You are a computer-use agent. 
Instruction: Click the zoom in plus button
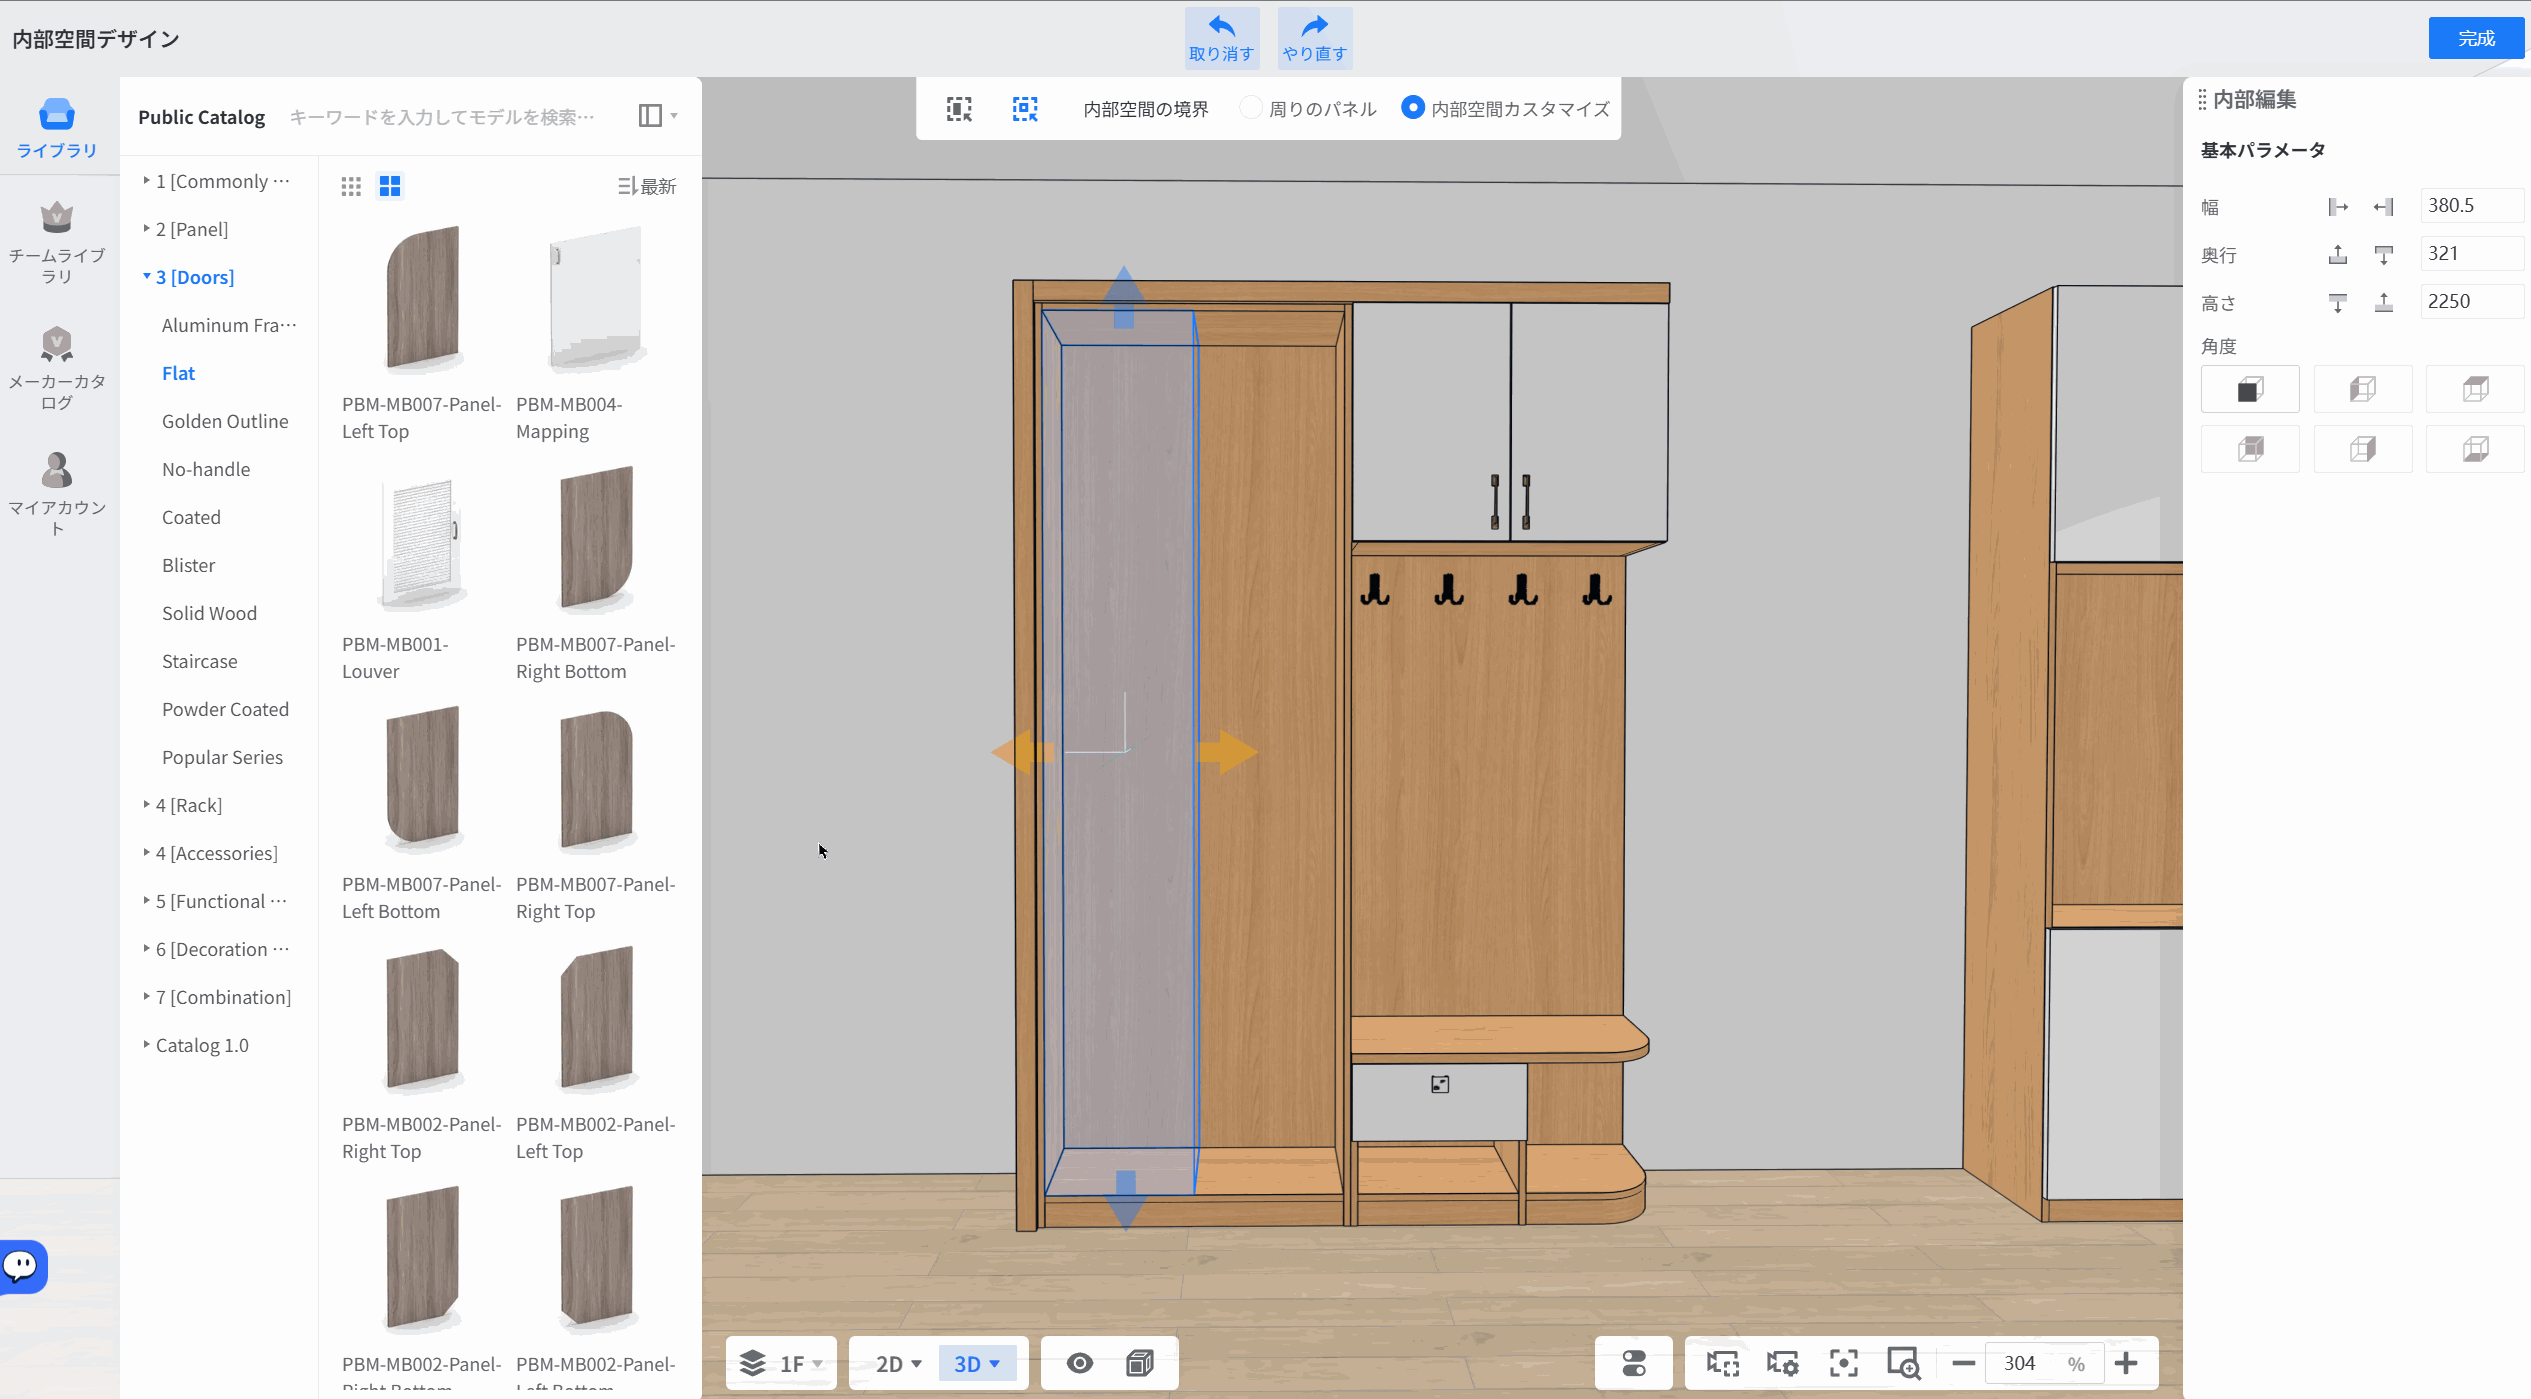(2126, 1364)
